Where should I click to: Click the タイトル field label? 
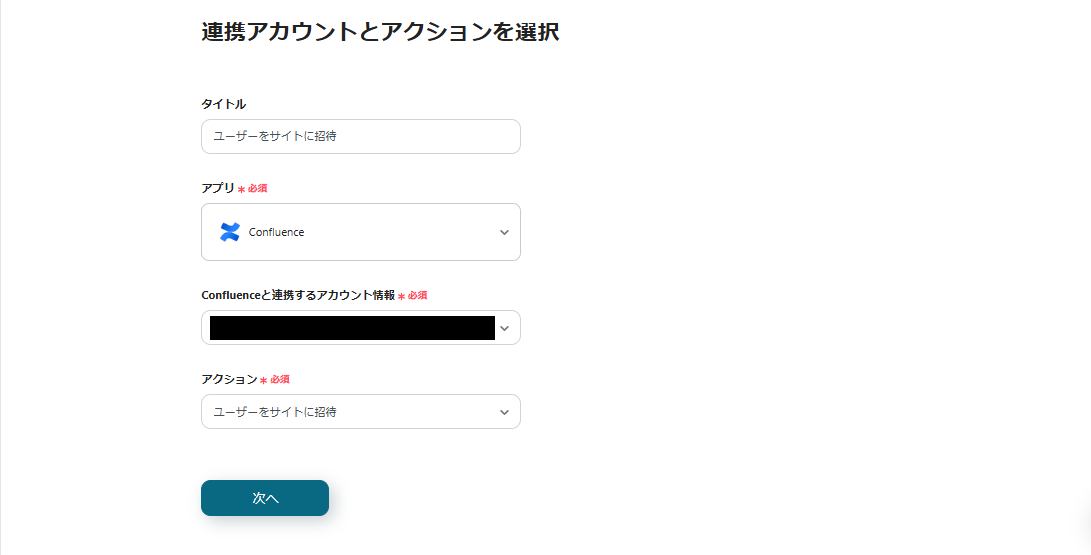(x=223, y=104)
